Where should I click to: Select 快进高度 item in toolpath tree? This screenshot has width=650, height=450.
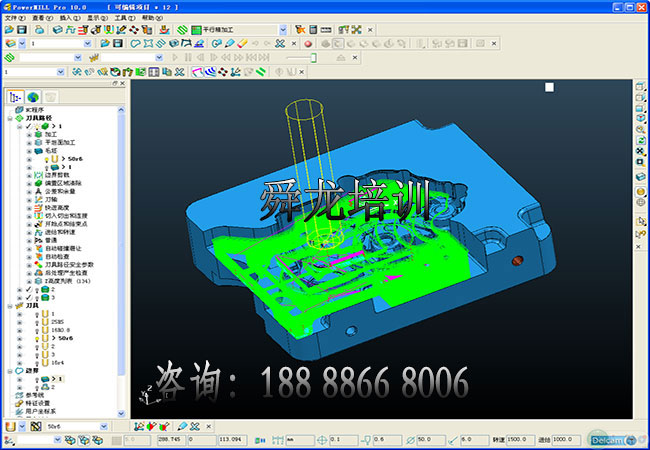click(57, 208)
